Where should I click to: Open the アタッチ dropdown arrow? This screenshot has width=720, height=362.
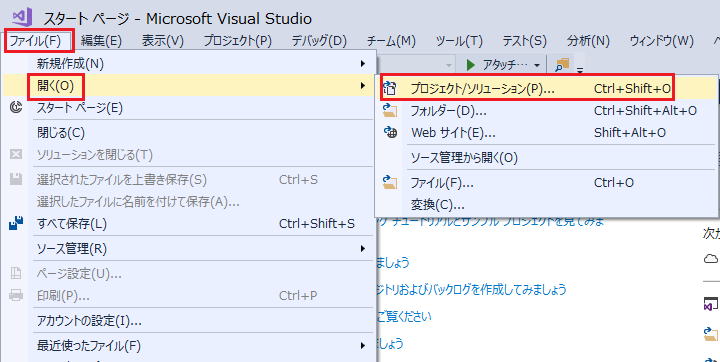click(537, 66)
